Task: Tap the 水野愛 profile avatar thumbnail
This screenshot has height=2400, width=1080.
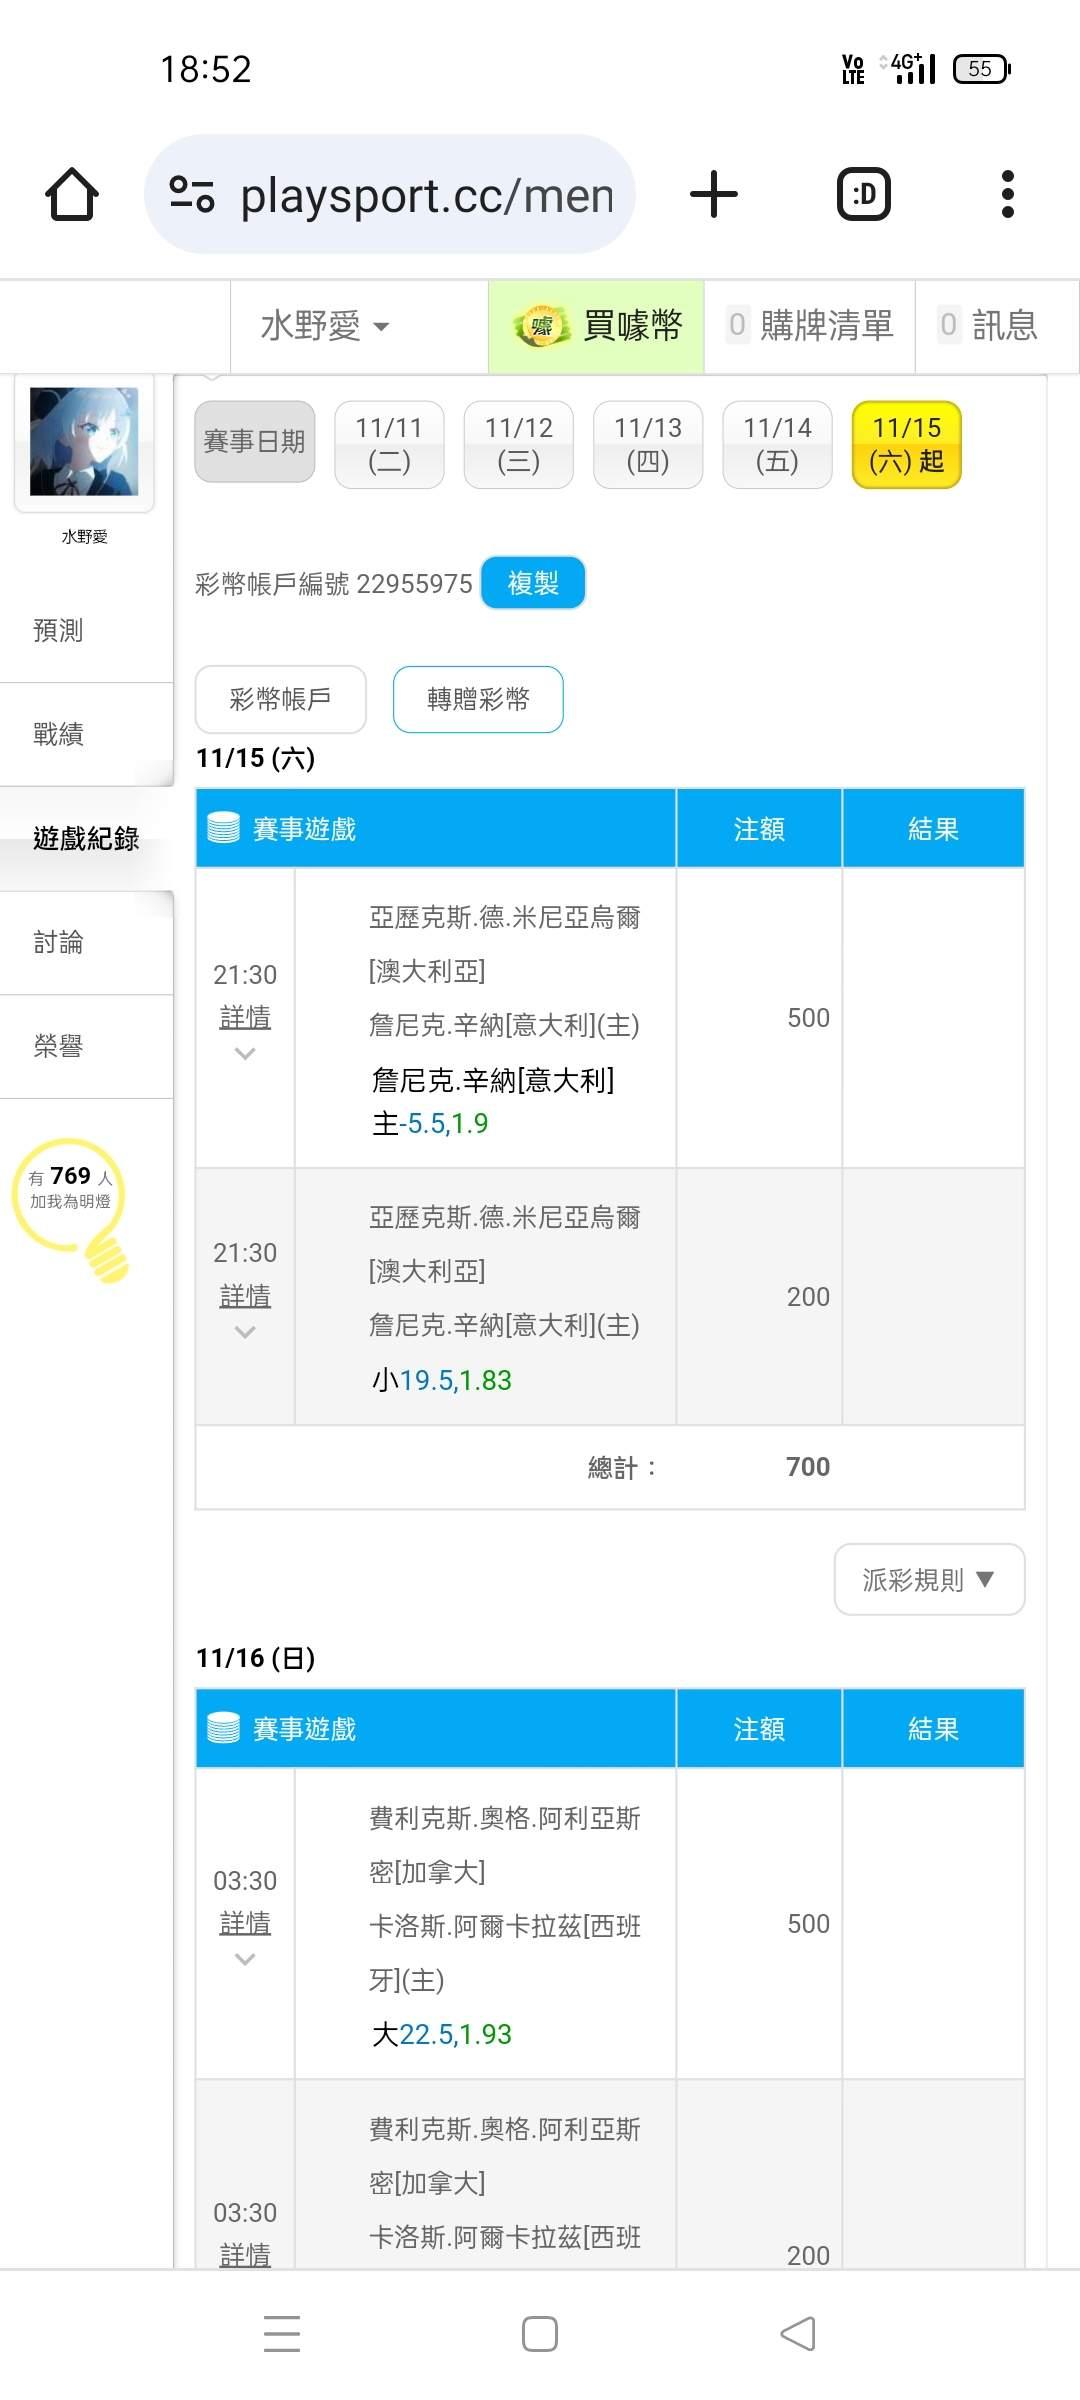Action: (x=84, y=442)
